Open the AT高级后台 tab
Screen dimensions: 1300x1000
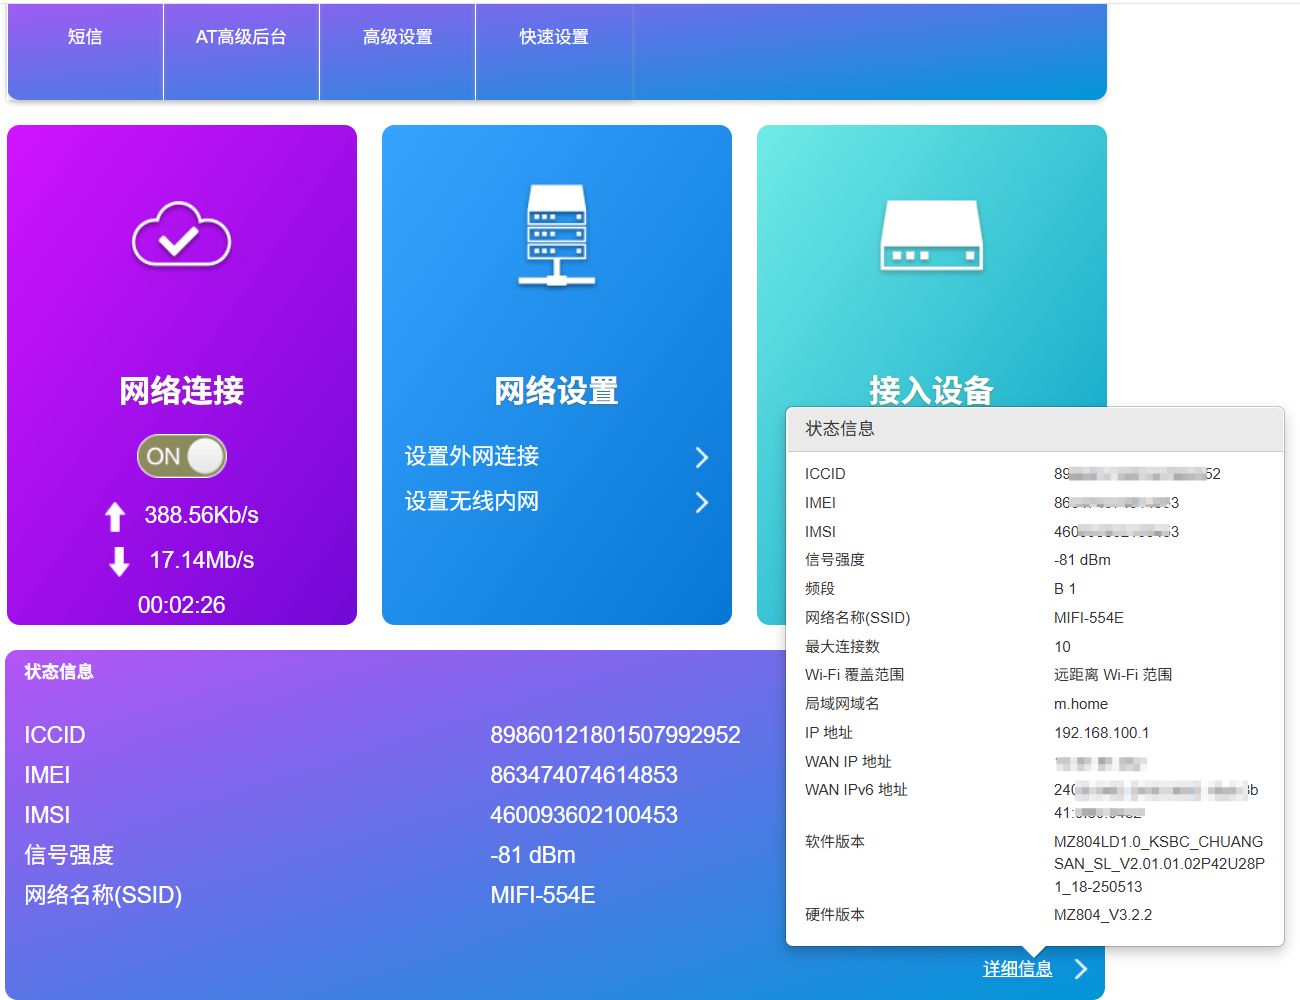pyautogui.click(x=241, y=37)
